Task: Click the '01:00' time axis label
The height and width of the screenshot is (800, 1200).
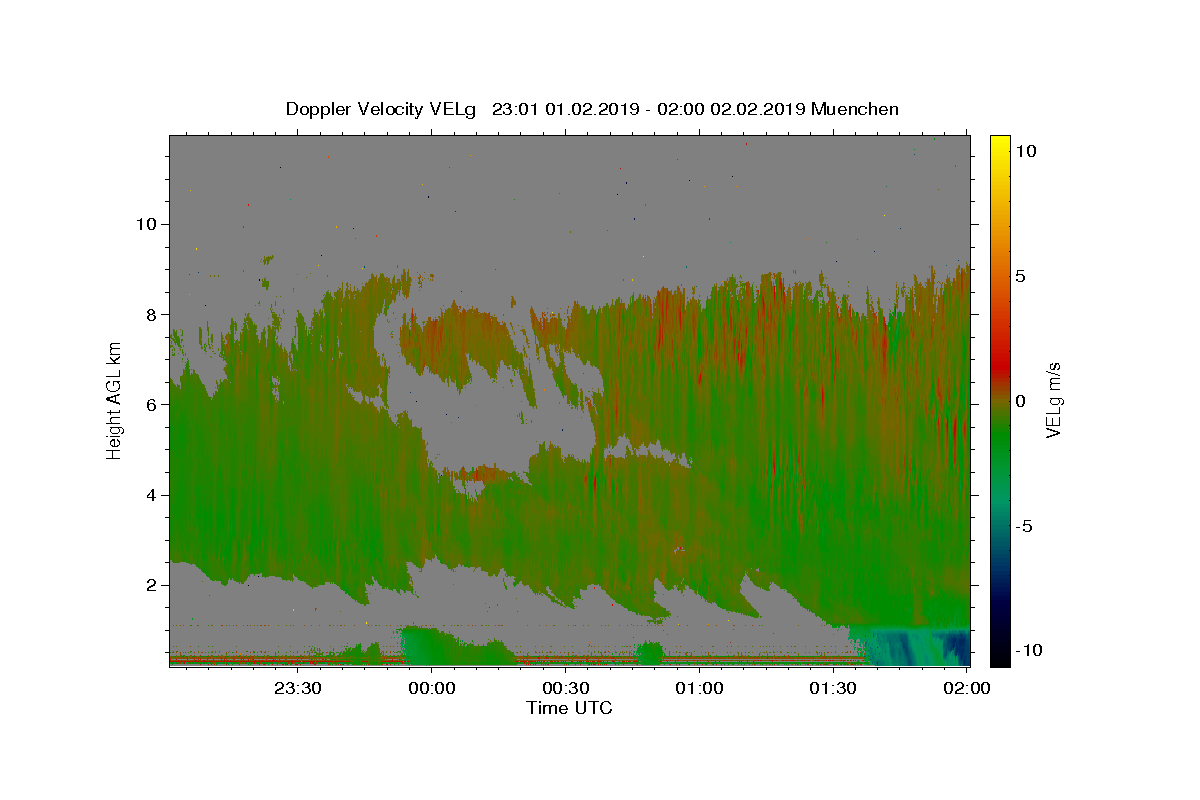Action: click(700, 688)
